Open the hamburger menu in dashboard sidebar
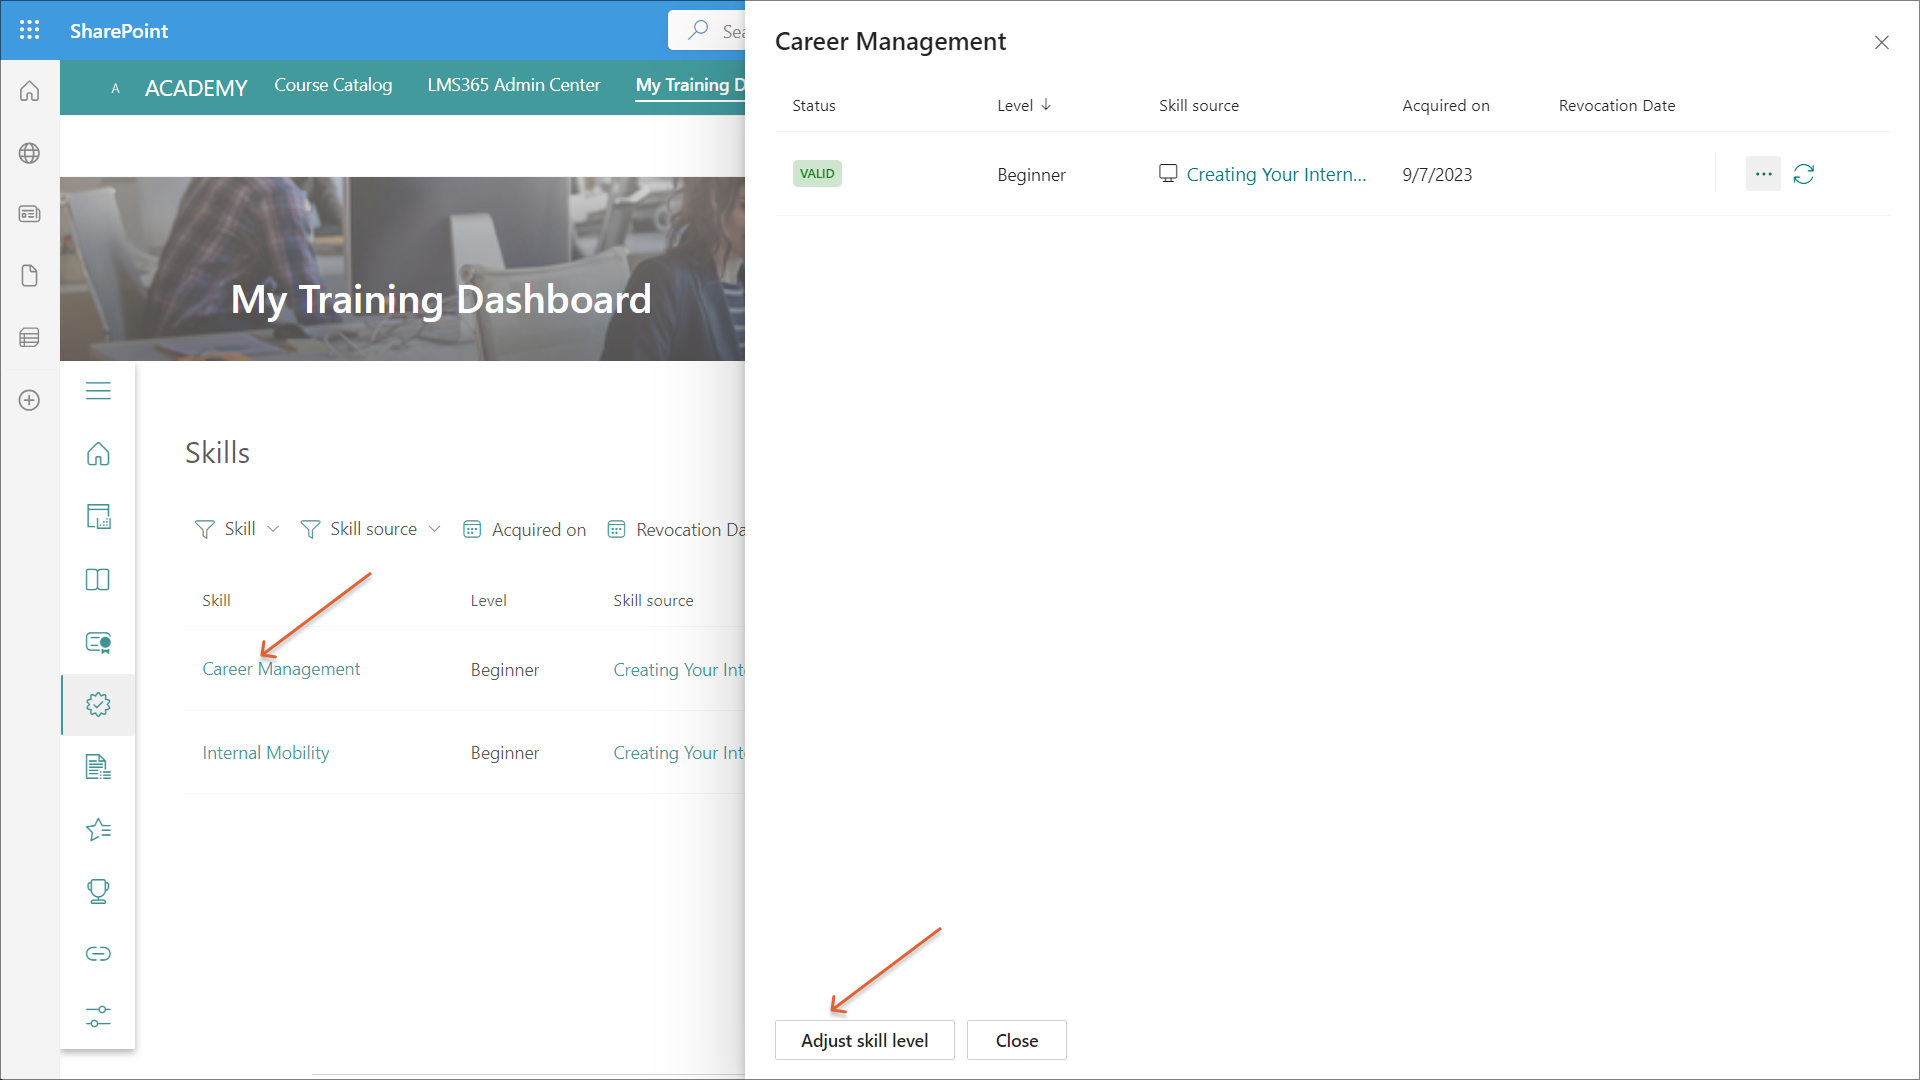This screenshot has width=1920, height=1080. click(98, 391)
